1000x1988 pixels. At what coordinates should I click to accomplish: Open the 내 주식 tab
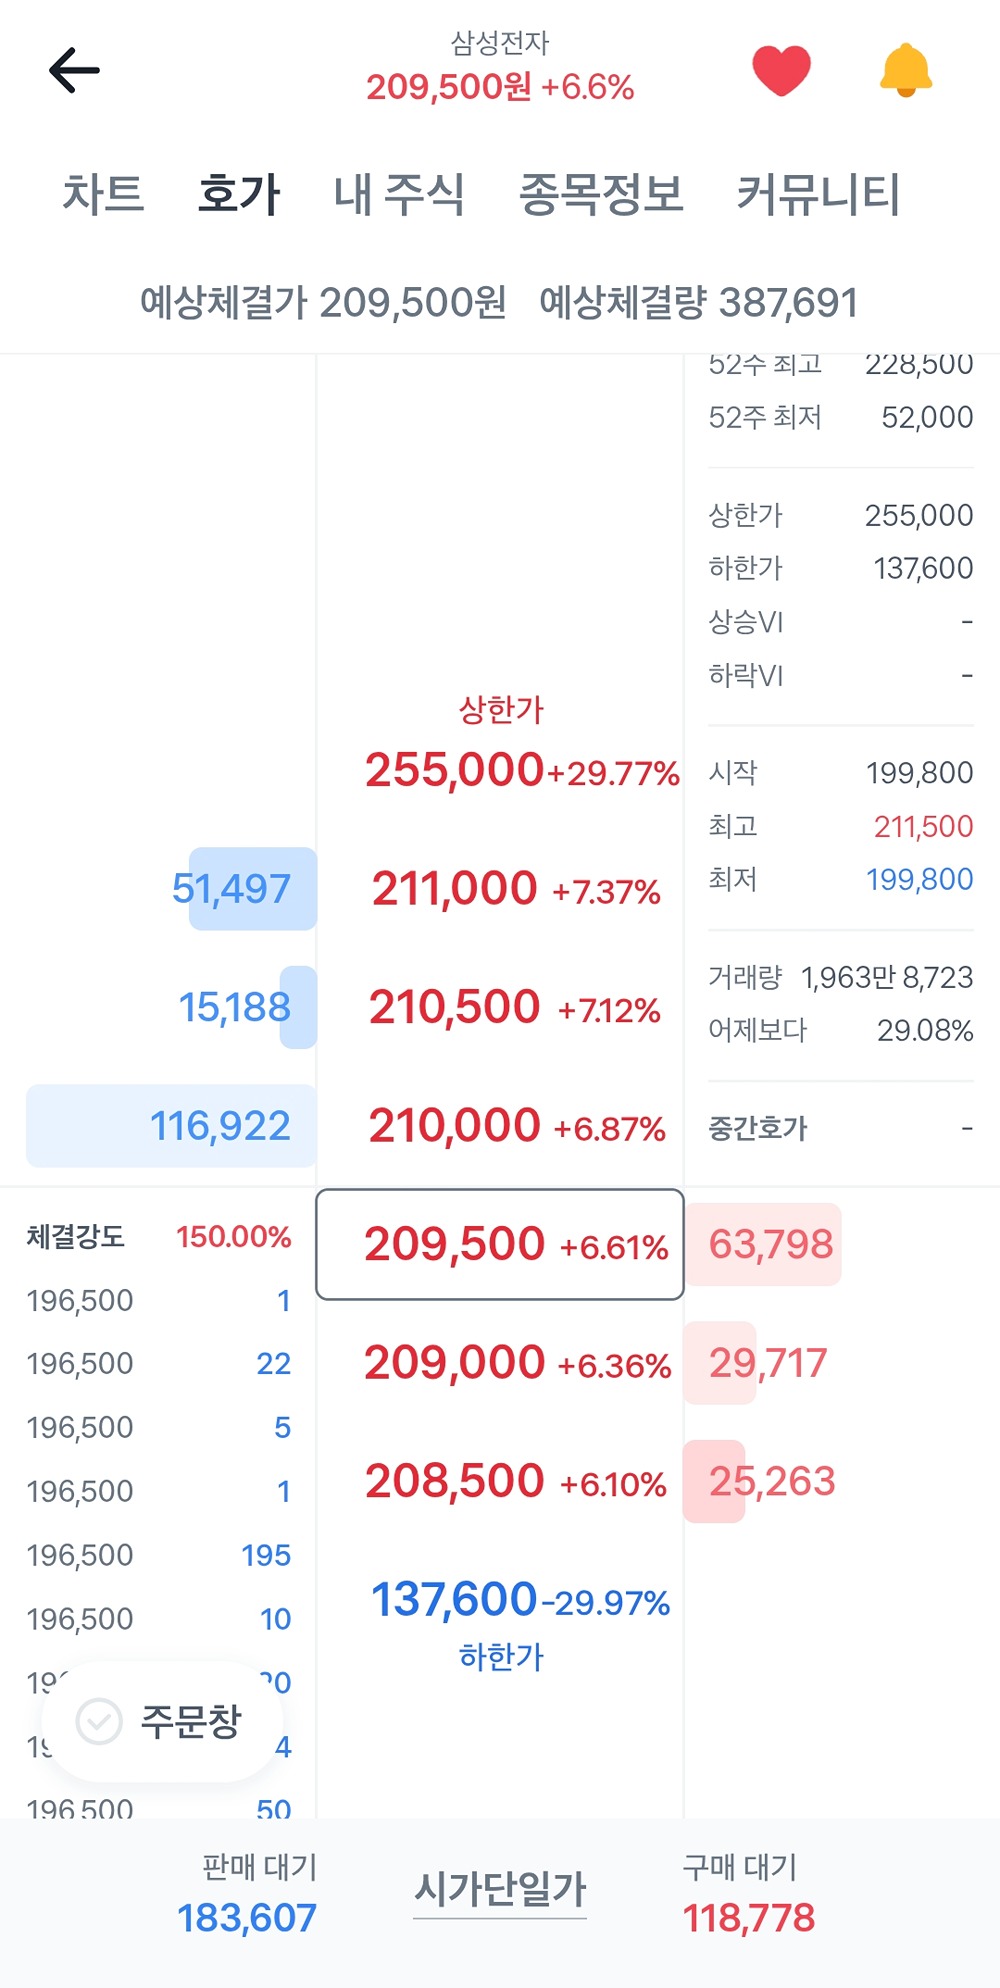[x=399, y=194]
